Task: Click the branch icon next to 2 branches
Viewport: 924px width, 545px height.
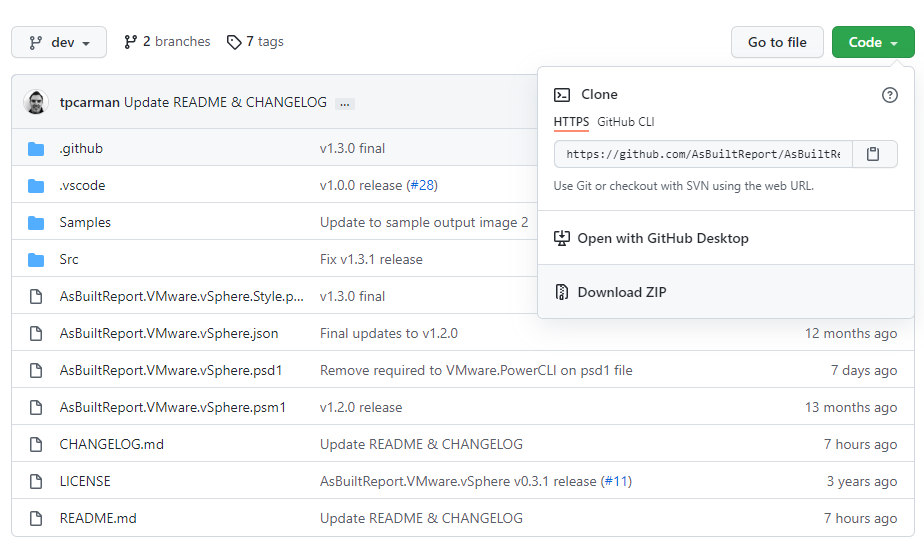Action: (x=130, y=42)
